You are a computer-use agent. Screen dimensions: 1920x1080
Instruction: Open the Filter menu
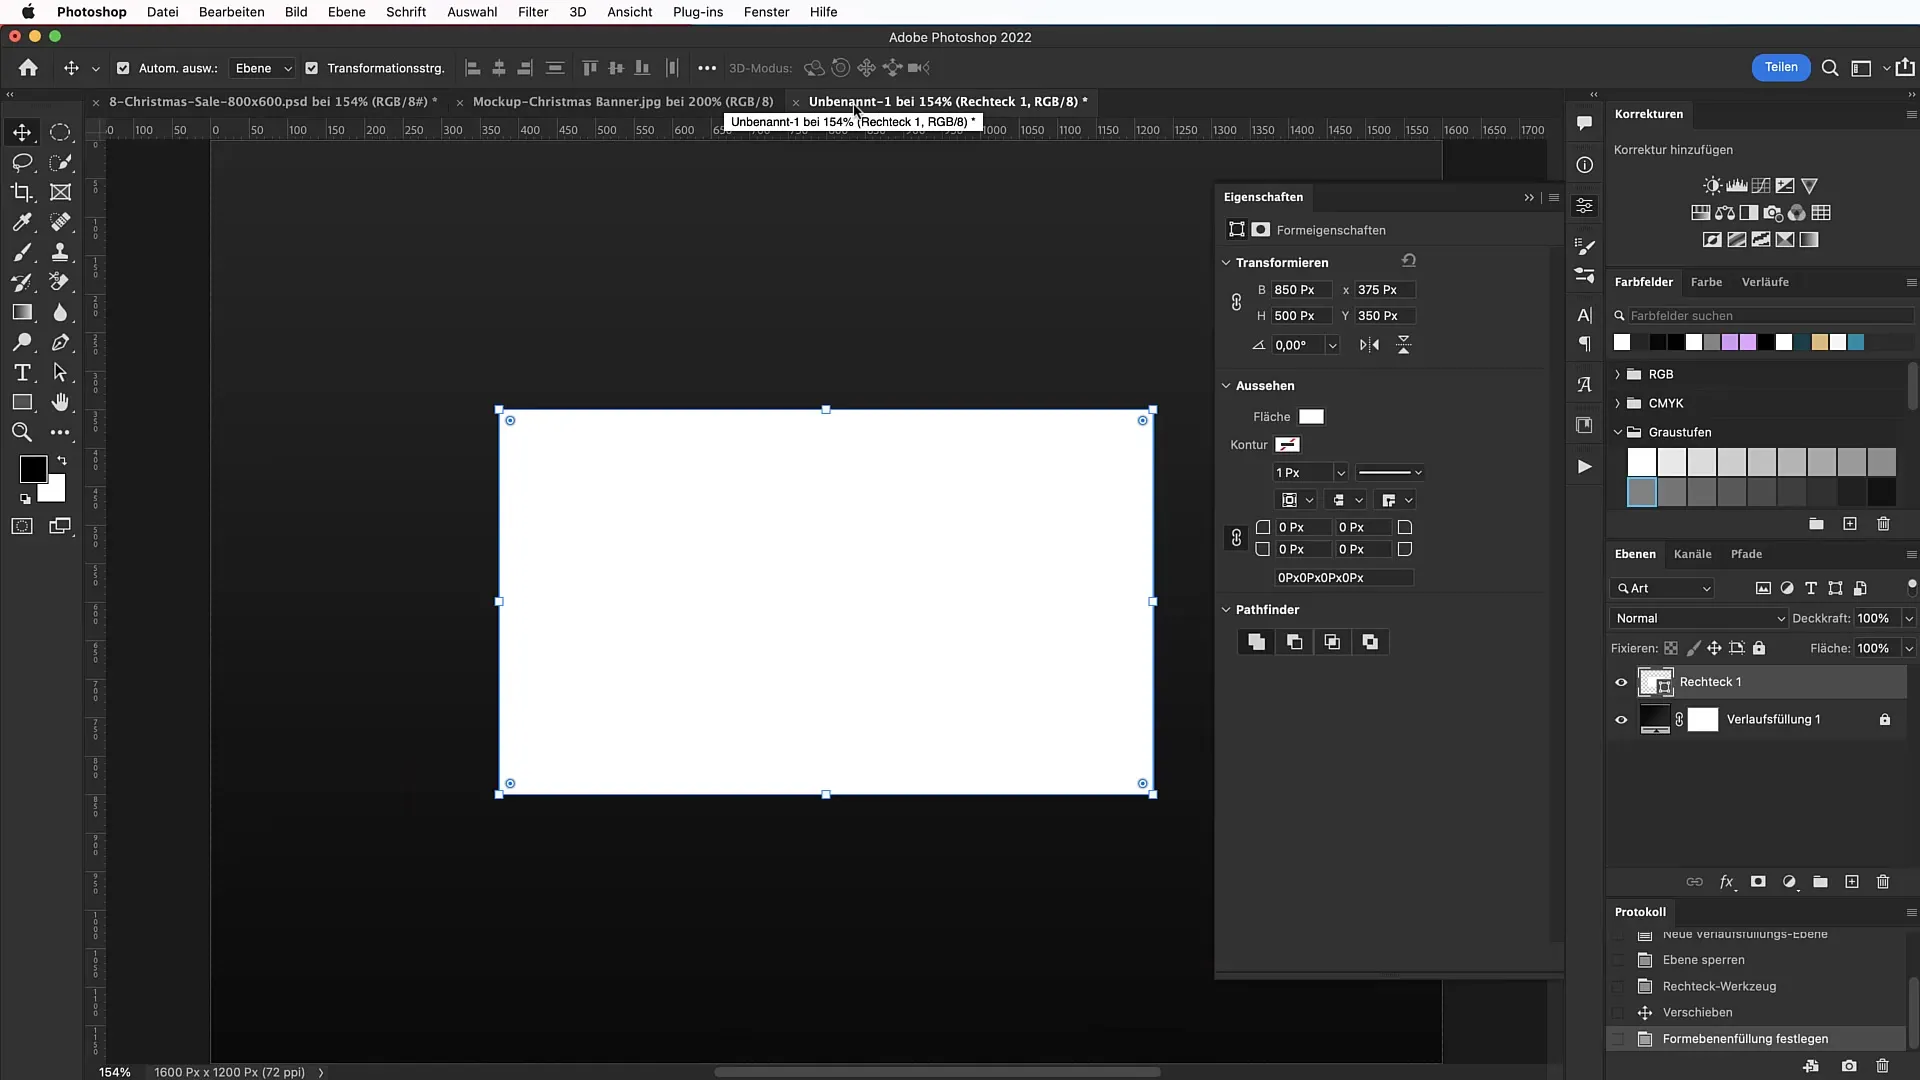pos(533,12)
